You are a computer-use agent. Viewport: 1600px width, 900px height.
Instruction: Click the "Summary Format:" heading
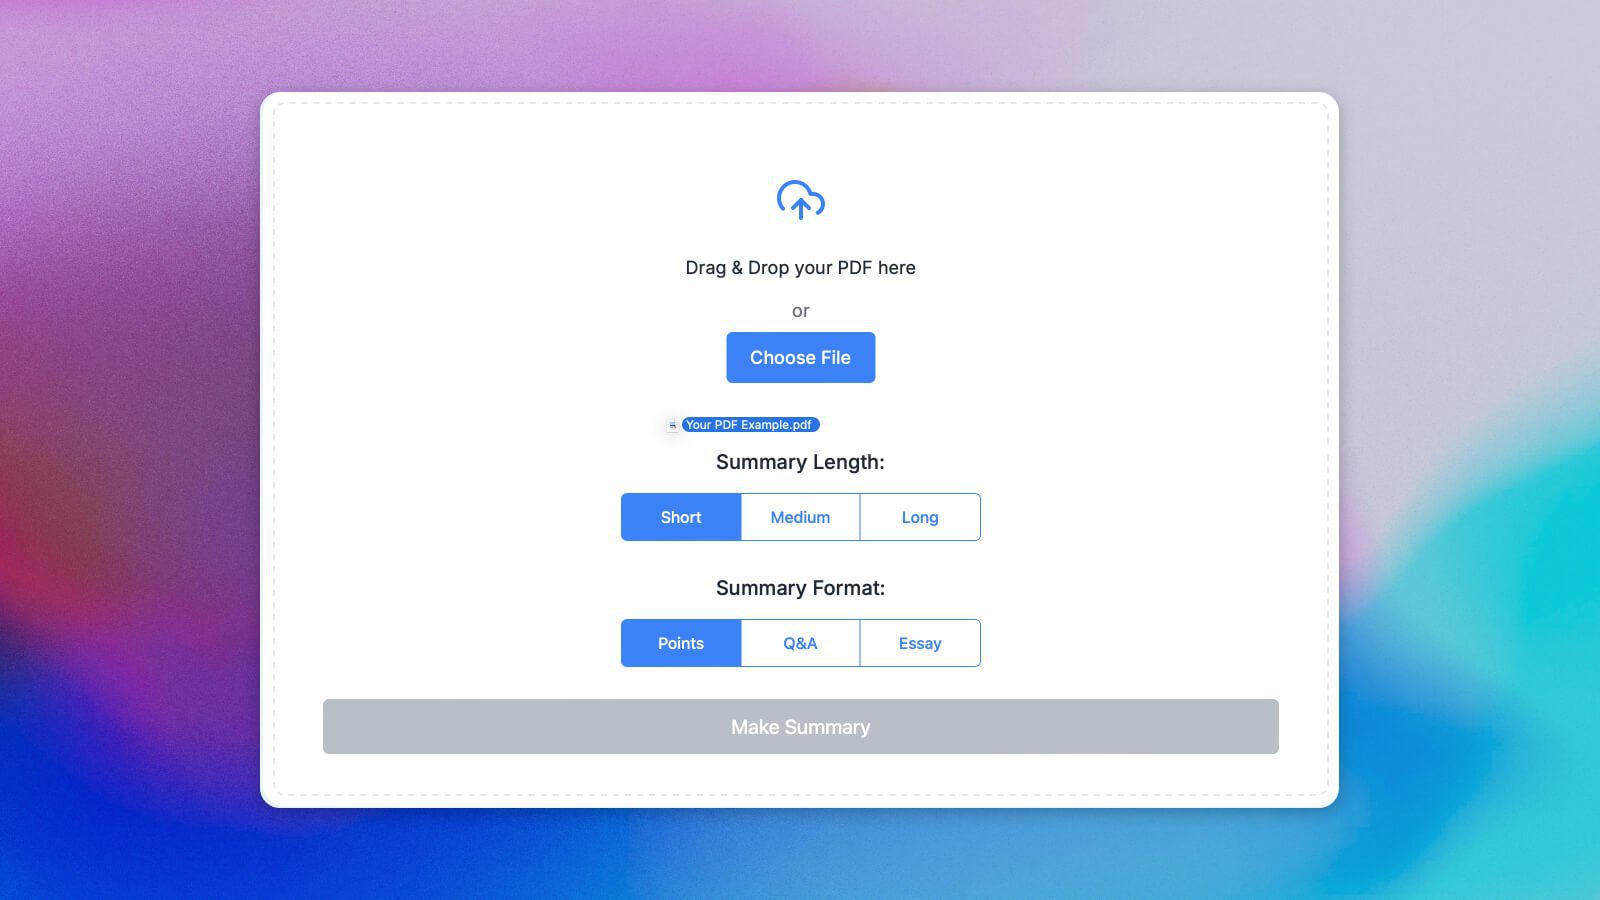(799, 588)
